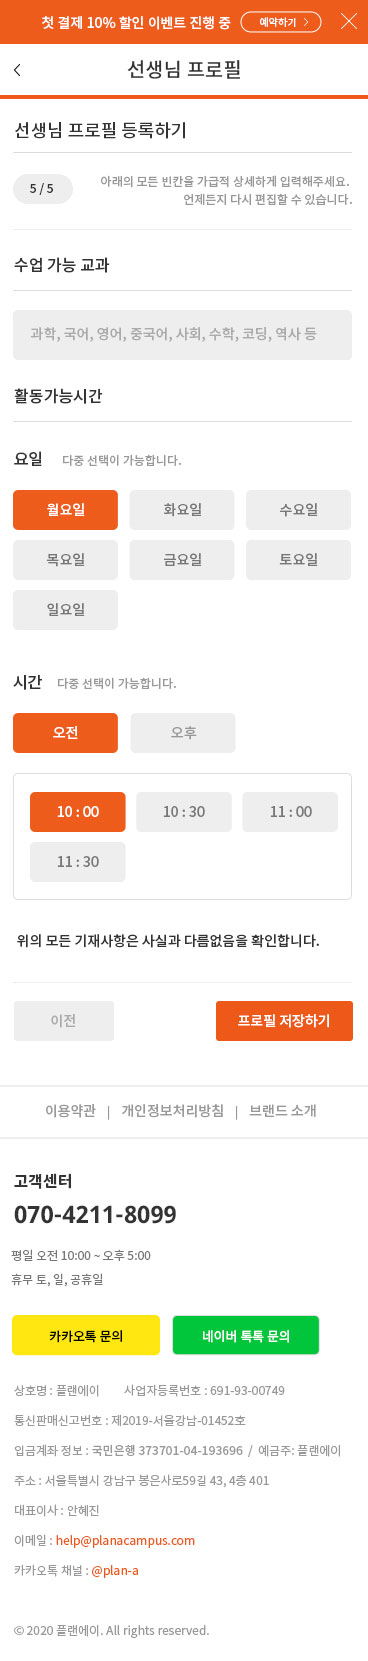Screen dimensions: 368x1661
Task: Open the 개인정보처리방침 link
Action: tap(172, 1111)
